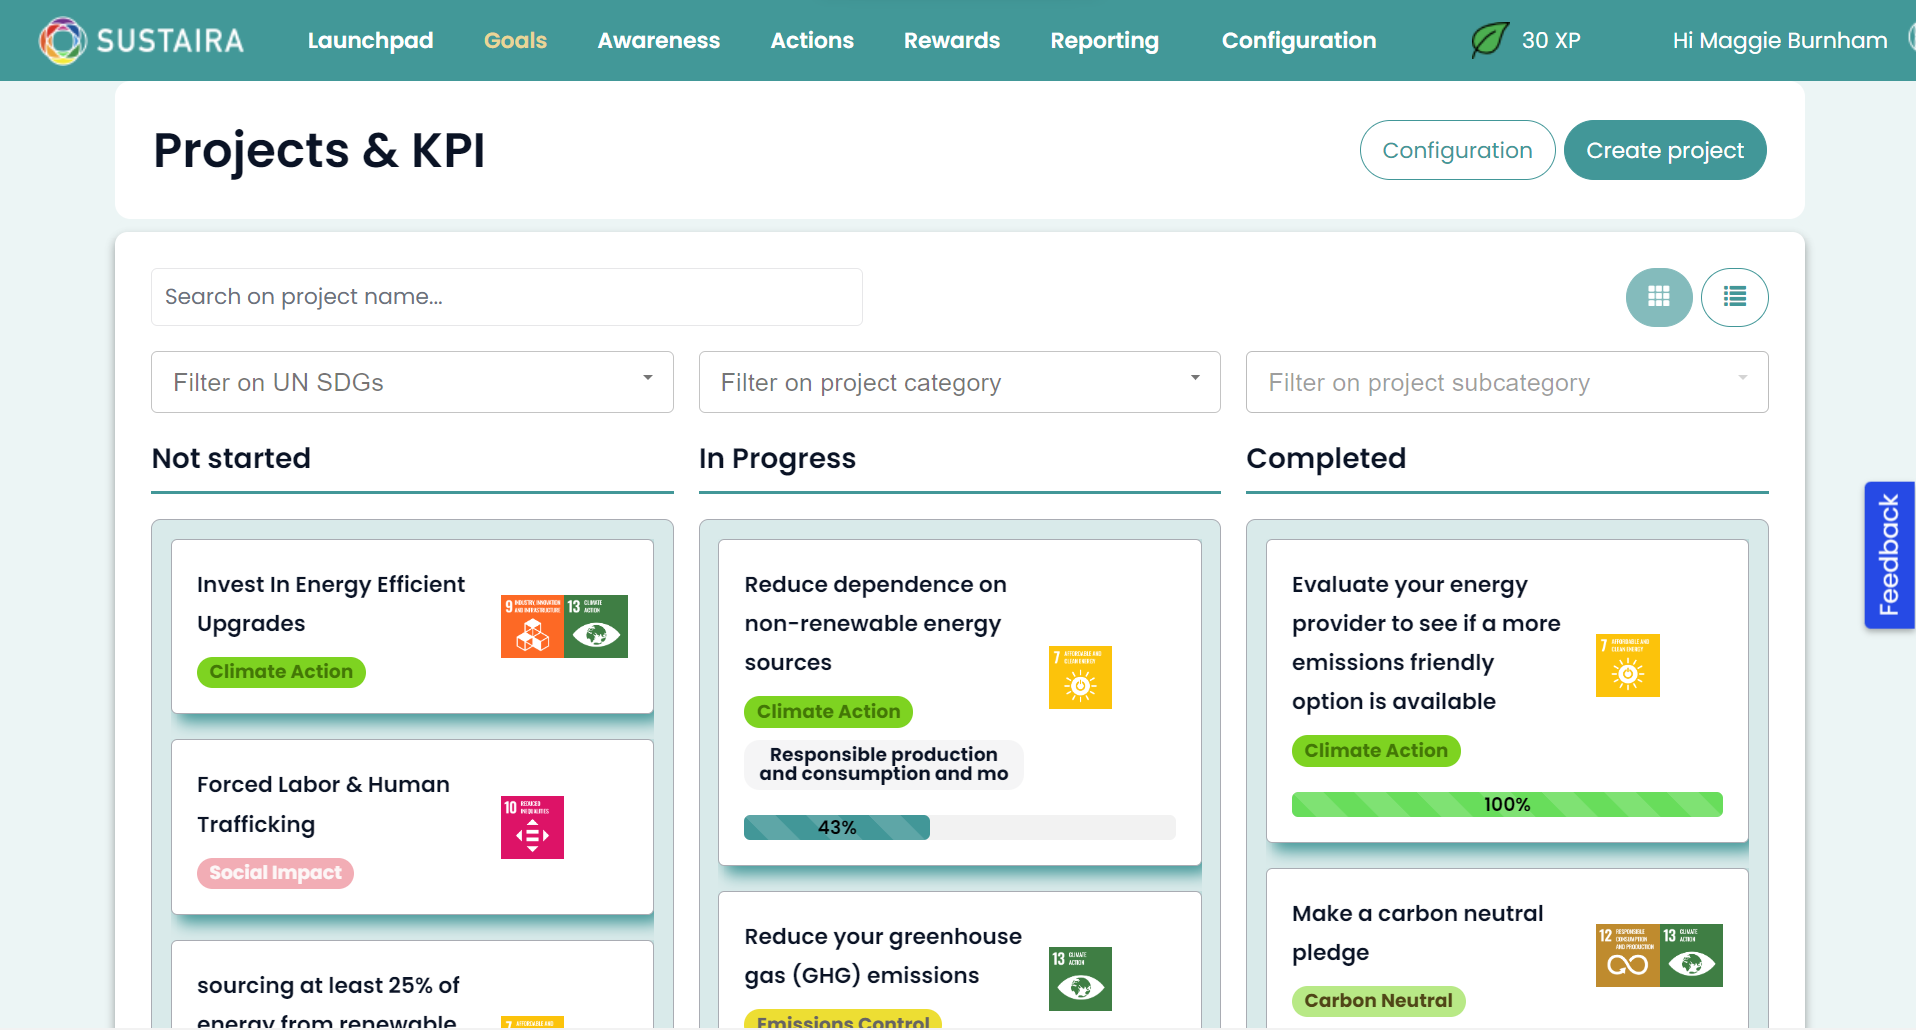
Task: Open the Filter on project category dropdown
Action: (960, 382)
